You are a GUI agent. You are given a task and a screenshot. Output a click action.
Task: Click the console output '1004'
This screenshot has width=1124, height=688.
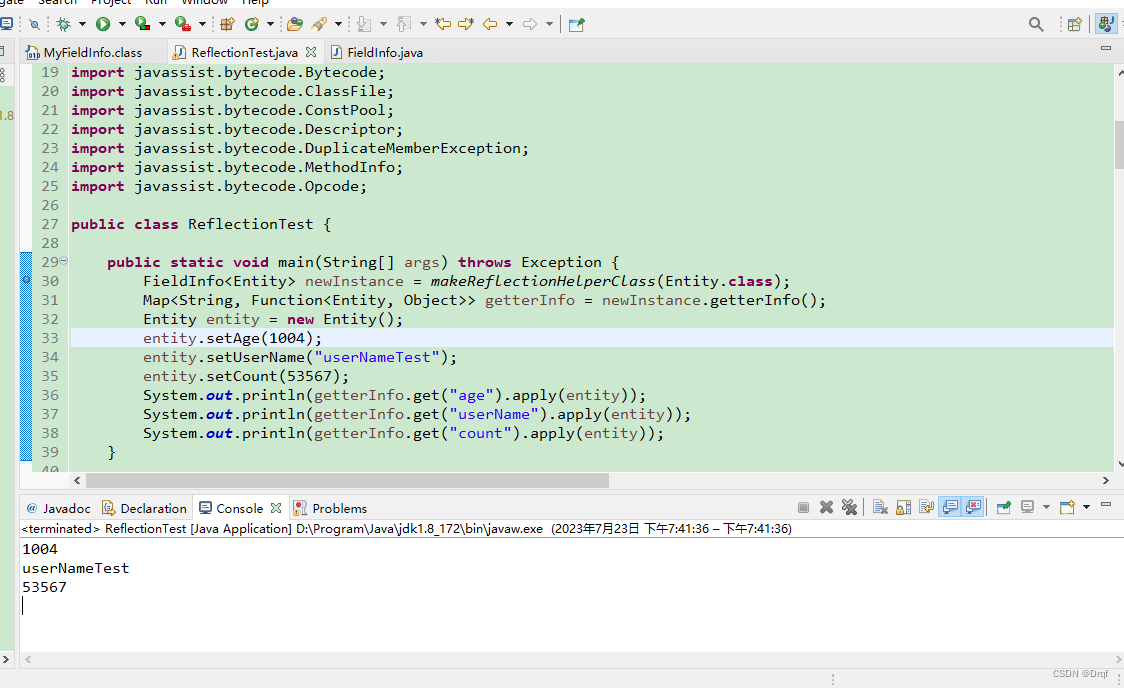tap(39, 549)
